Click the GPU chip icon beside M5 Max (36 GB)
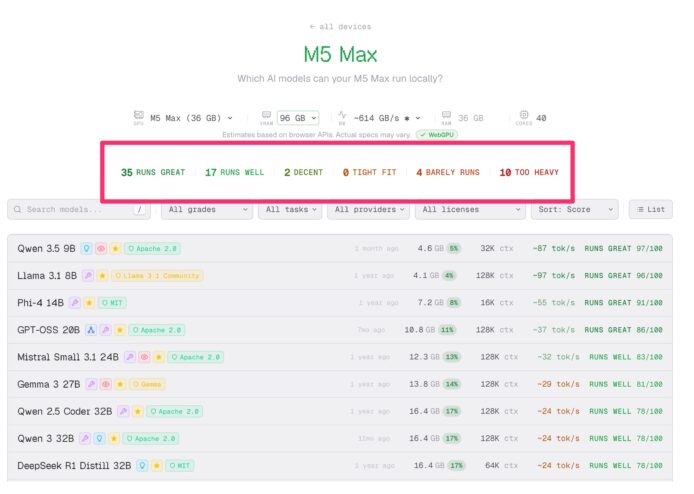Screen dimensions: 694x494 [x=139, y=115]
